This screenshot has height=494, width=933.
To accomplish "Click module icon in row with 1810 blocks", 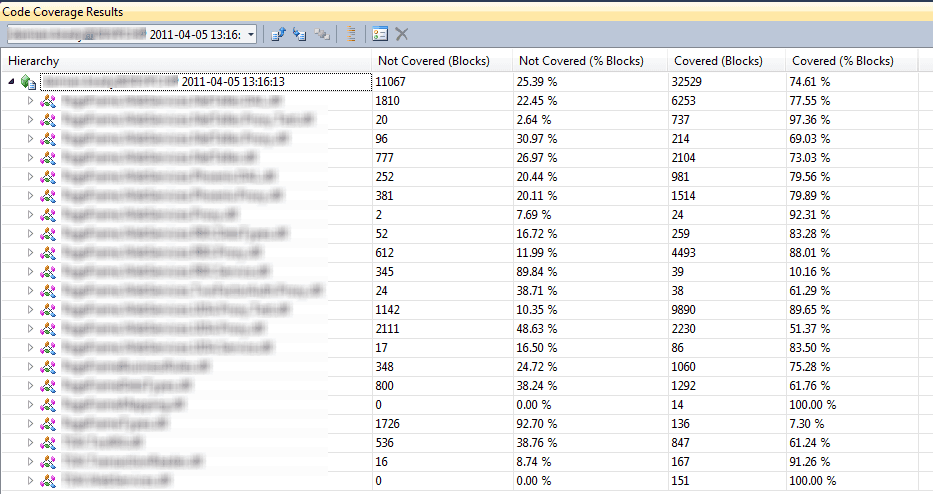I will pos(47,101).
